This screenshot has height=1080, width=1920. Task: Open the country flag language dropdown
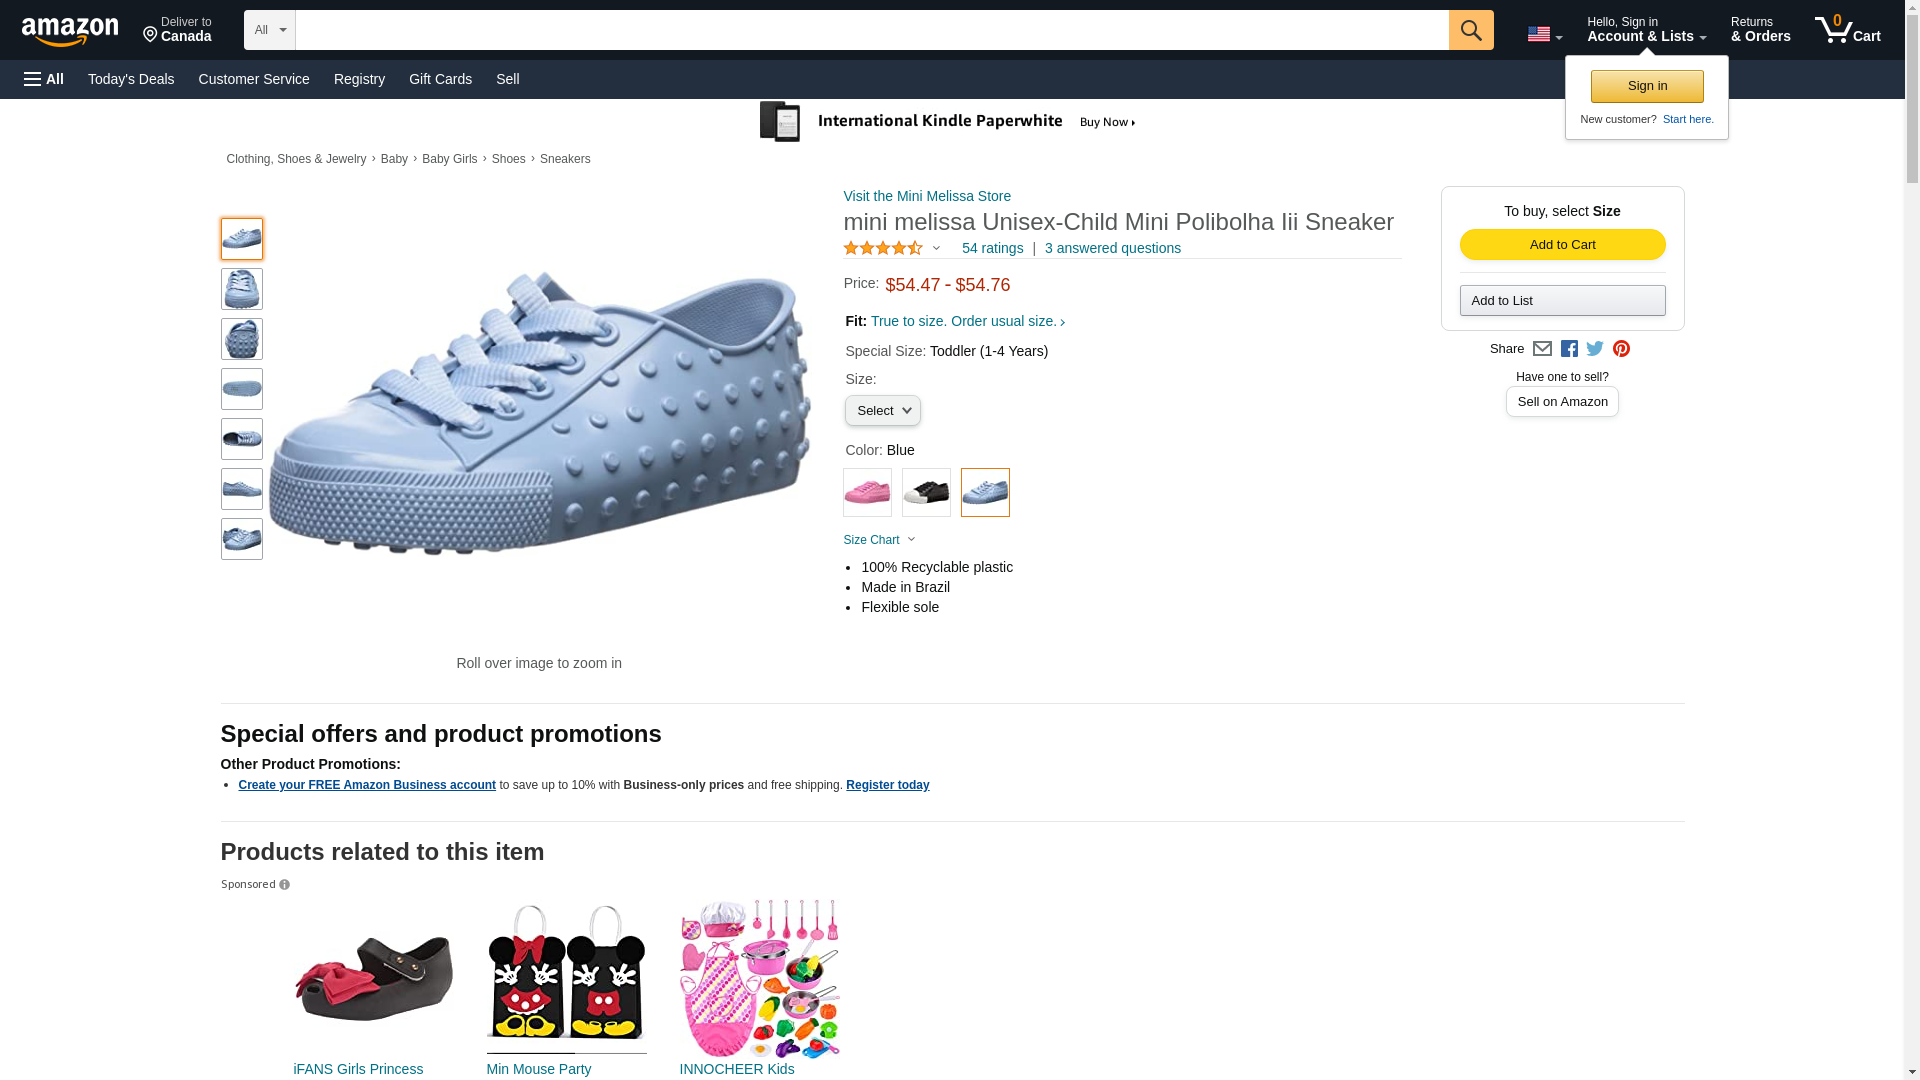click(x=1544, y=35)
